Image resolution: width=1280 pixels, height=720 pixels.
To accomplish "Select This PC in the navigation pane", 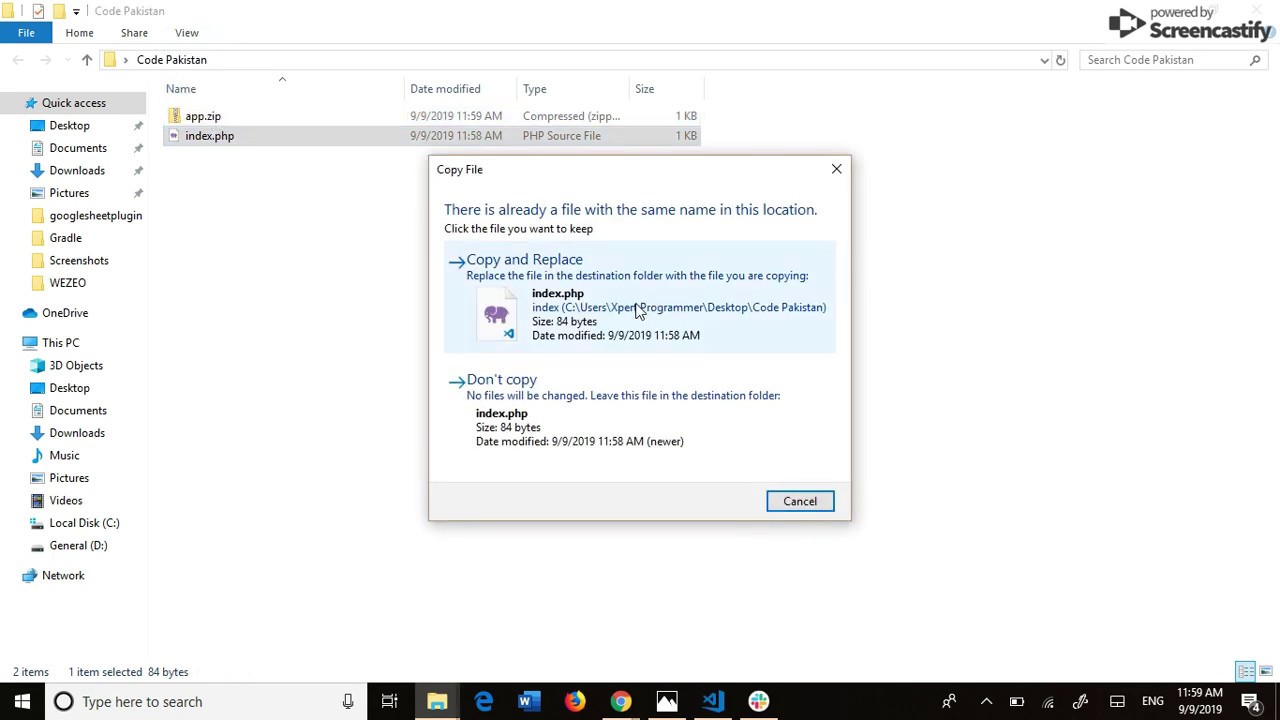I will pyautogui.click(x=61, y=343).
